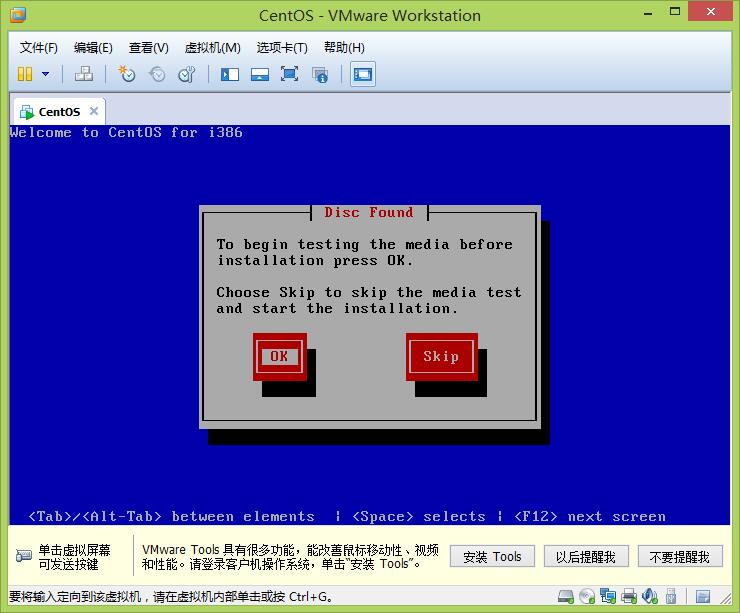
Task: Click the pause virtual machine icon
Action: point(25,74)
